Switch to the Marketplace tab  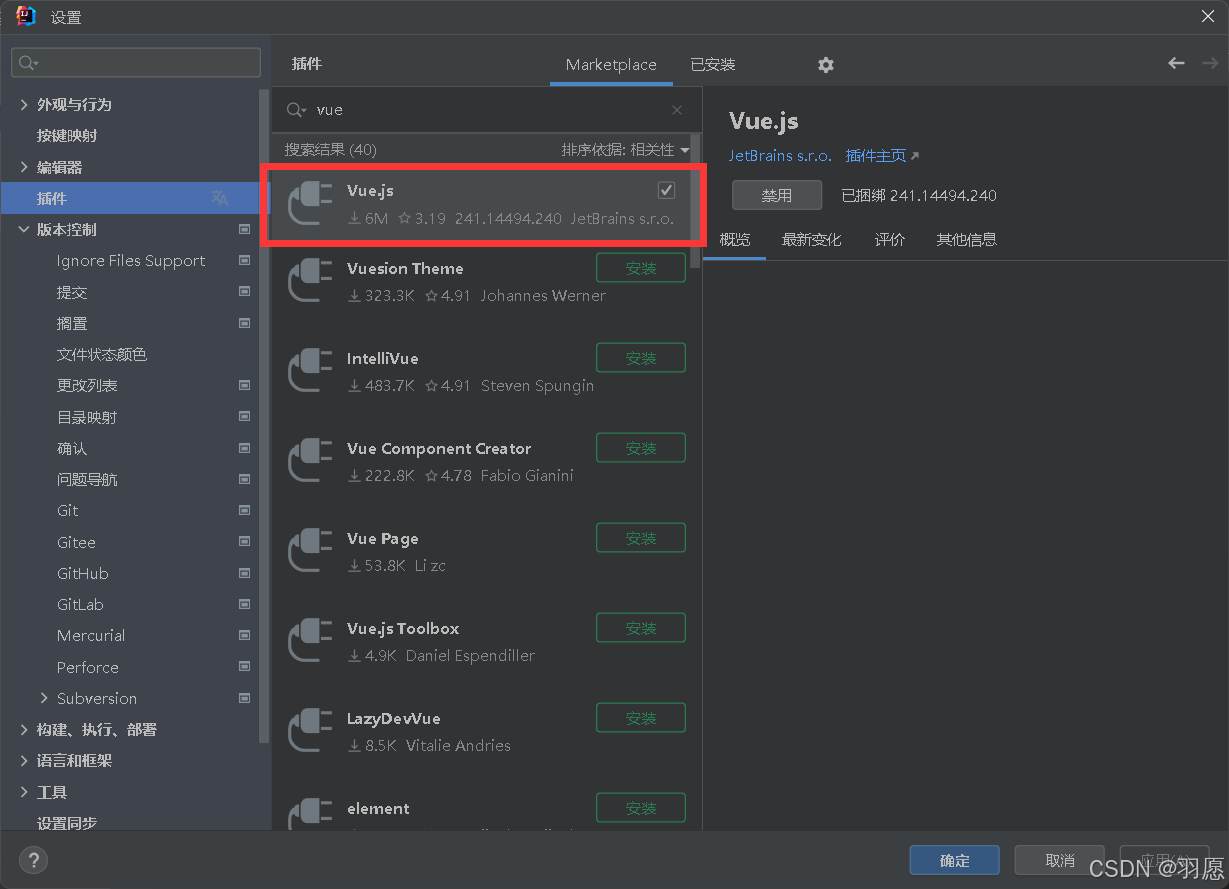611,64
